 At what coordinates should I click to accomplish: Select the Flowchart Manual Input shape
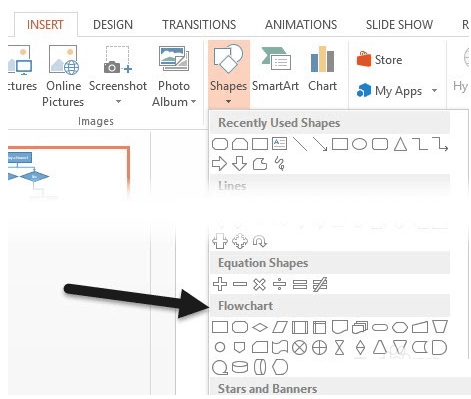pos(420,327)
